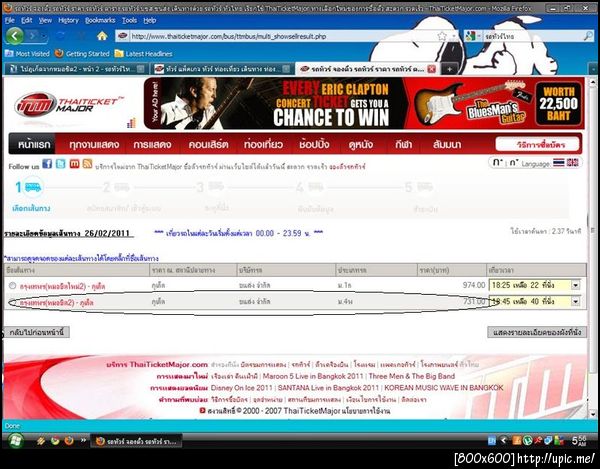Open the orange RSS feed icon
Image resolution: width=600 pixels, height=469 pixels.
click(88, 164)
